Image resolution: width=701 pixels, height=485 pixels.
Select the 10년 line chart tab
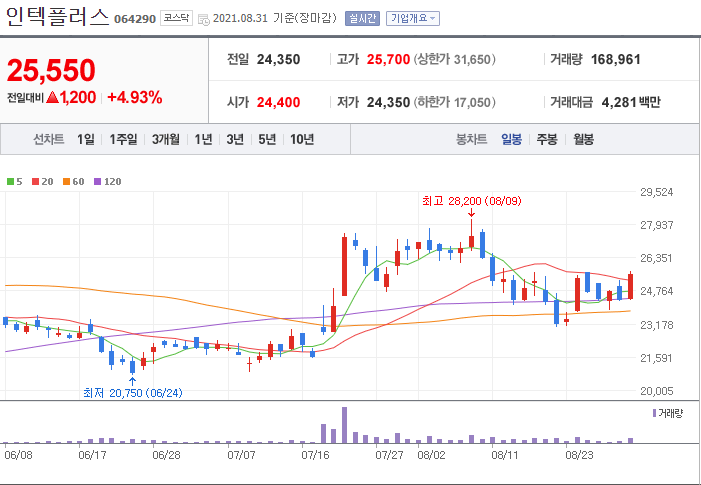point(302,139)
